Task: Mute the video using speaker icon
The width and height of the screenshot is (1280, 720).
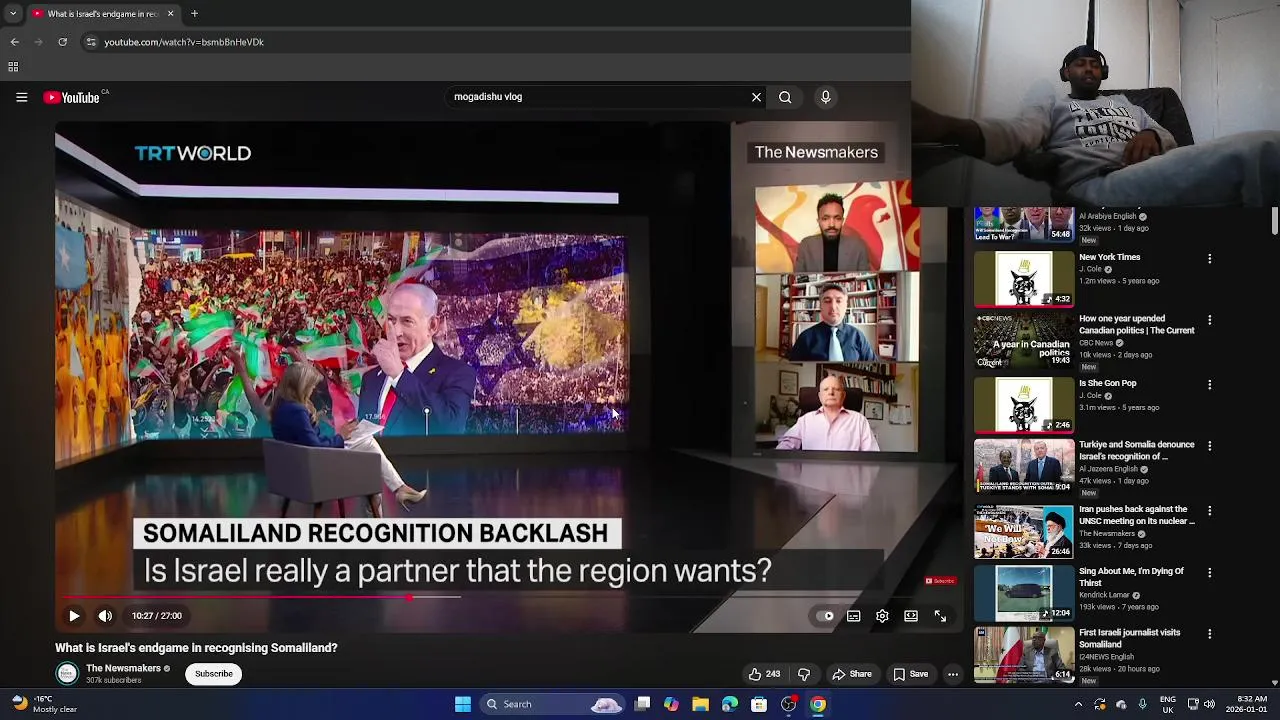Action: click(105, 616)
